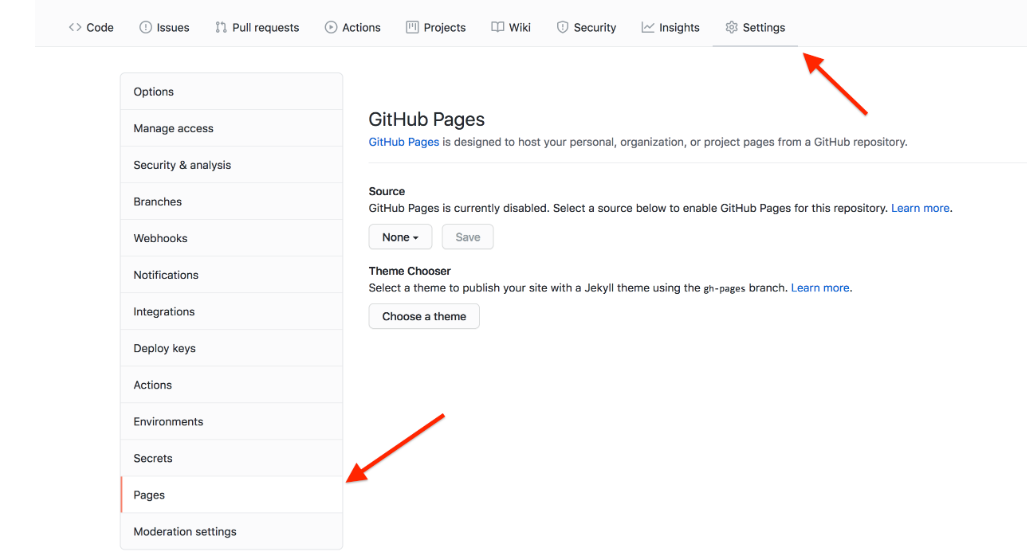Expand the None source dropdown

coord(400,237)
